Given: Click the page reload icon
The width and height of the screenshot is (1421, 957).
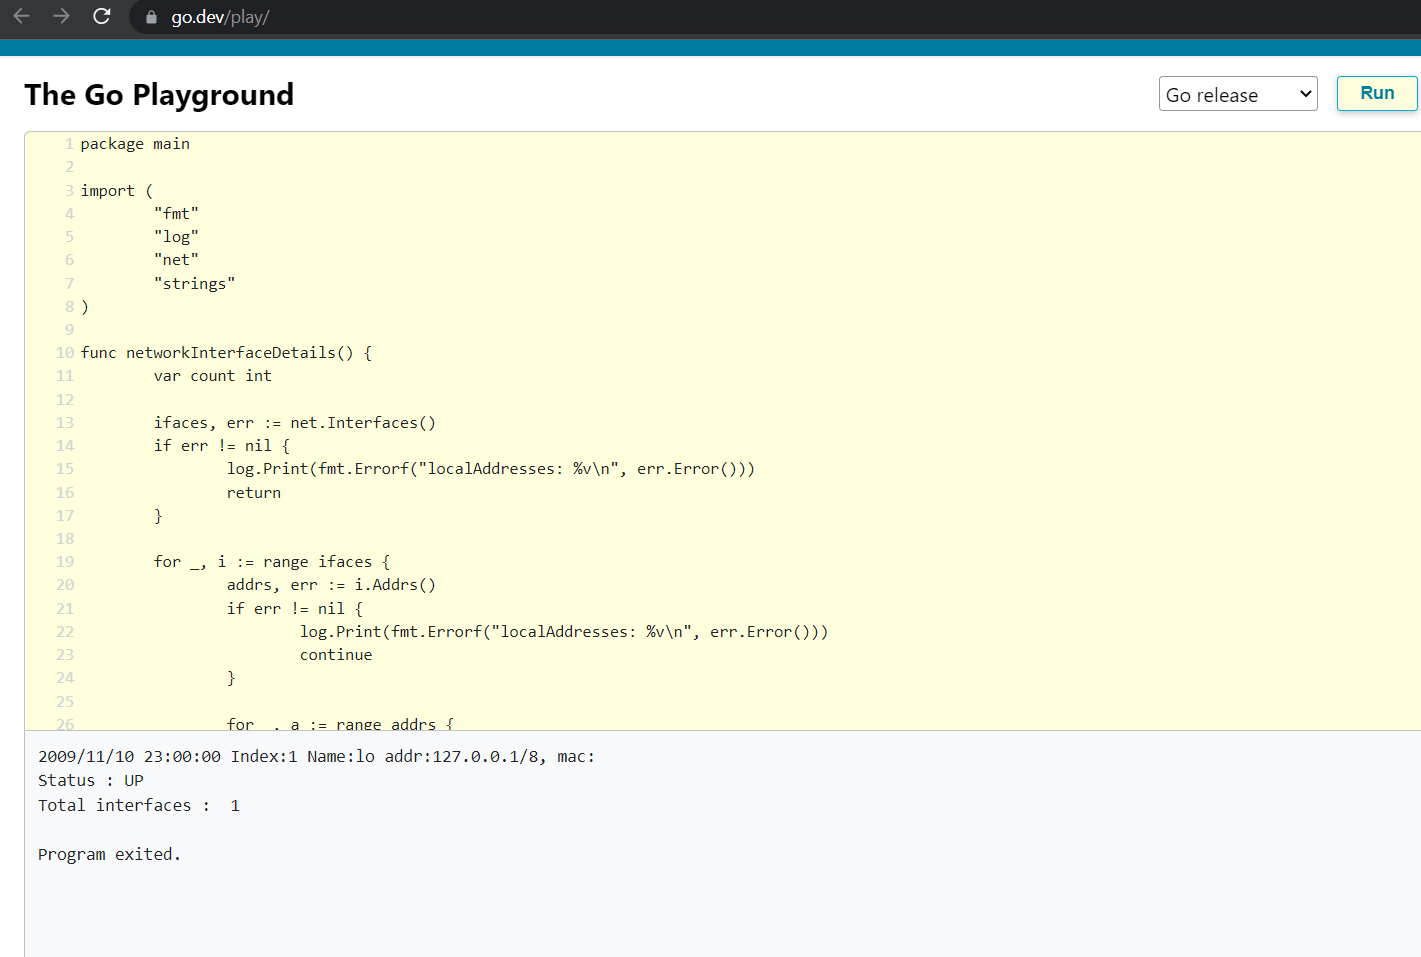Looking at the screenshot, I should [x=101, y=16].
